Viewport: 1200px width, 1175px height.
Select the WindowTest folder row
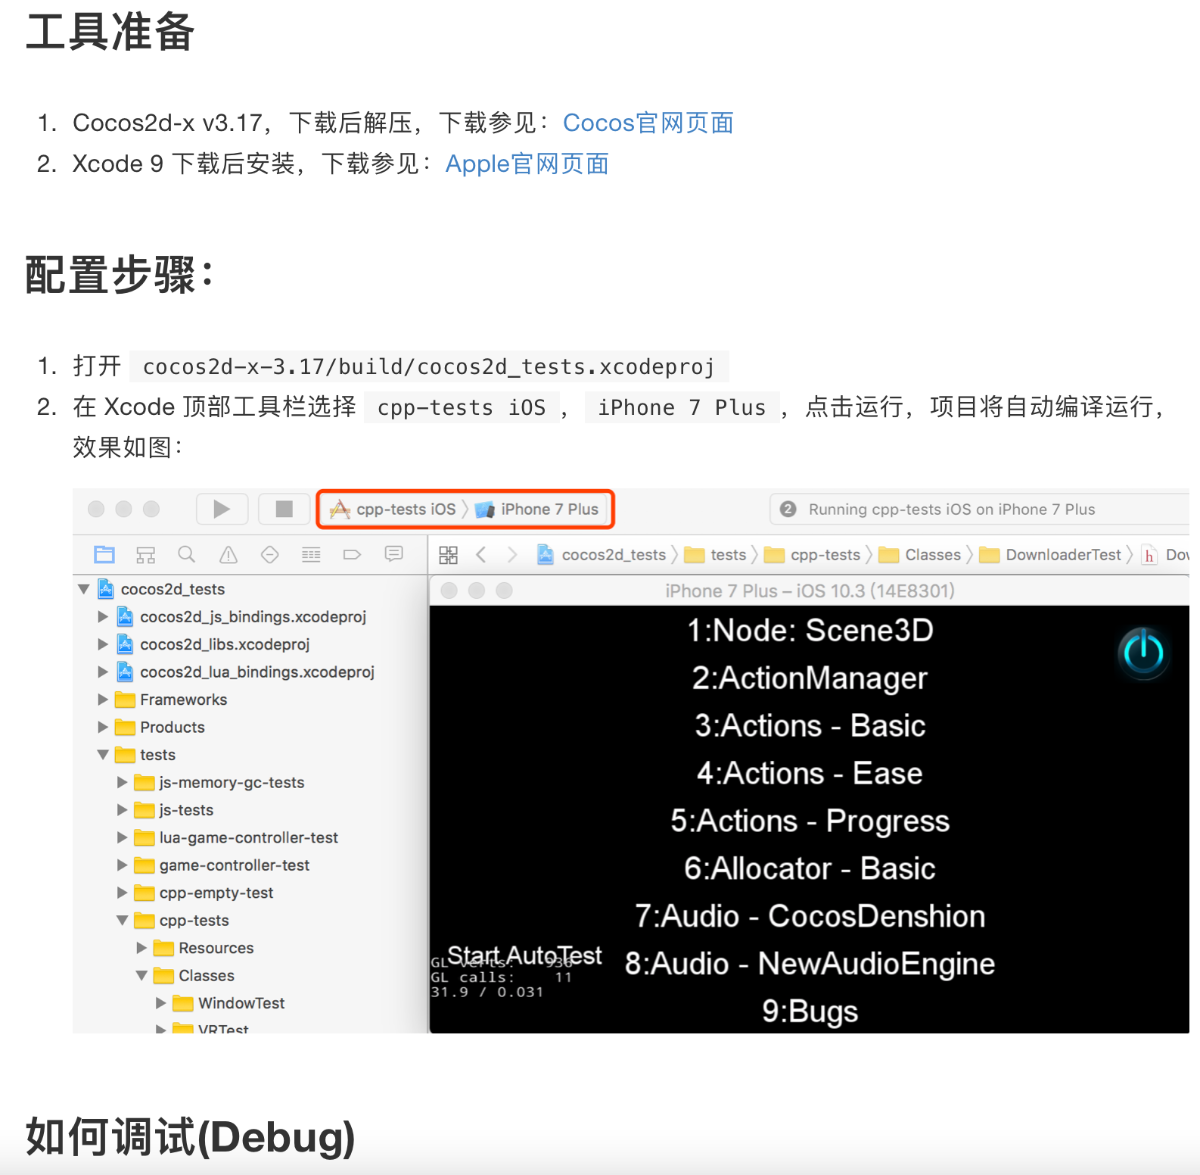tap(250, 1003)
